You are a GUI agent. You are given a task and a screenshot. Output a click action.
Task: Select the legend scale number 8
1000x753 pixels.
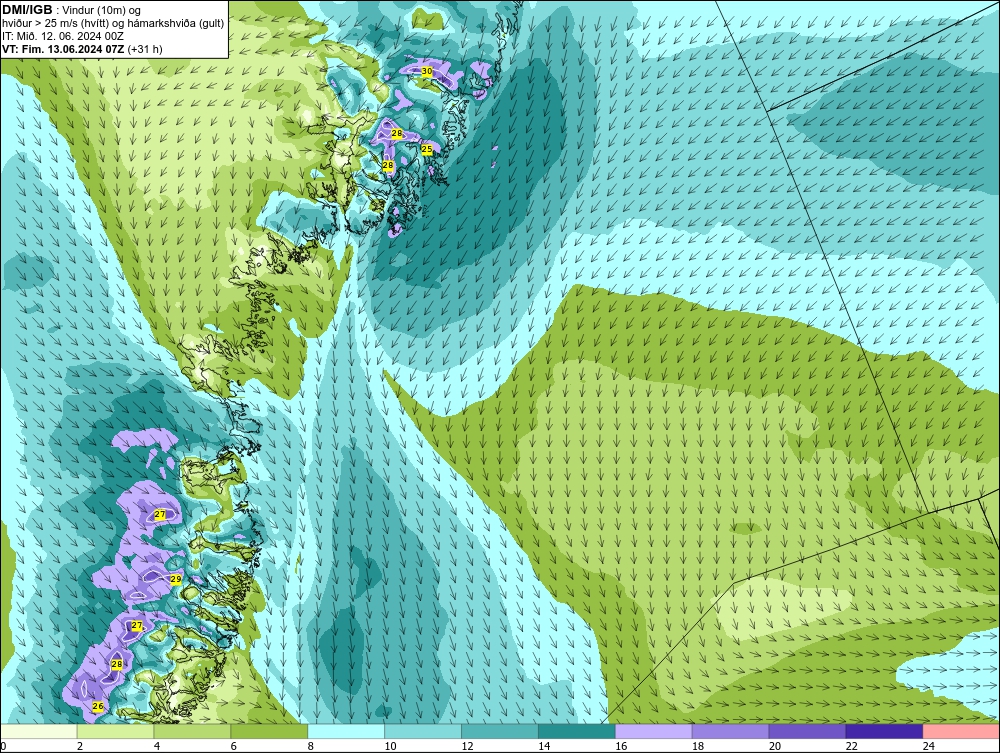click(x=311, y=746)
